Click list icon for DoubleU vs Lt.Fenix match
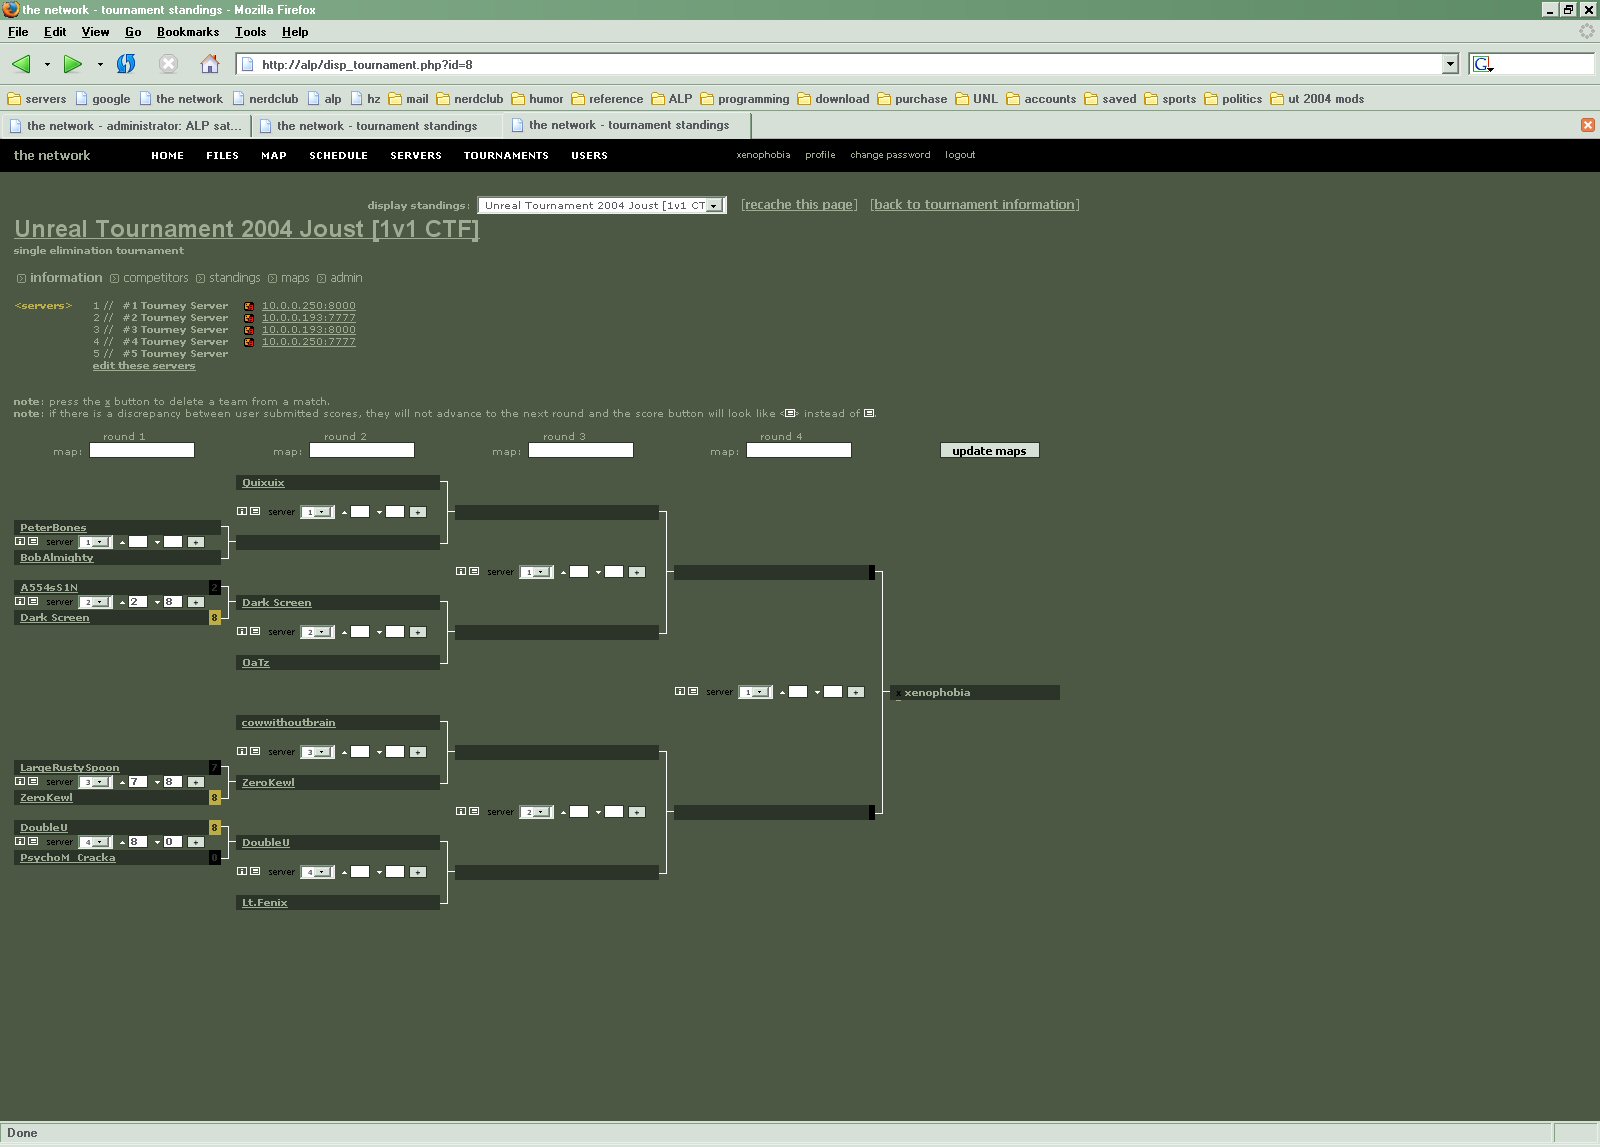The height and width of the screenshot is (1147, 1600). 255,871
